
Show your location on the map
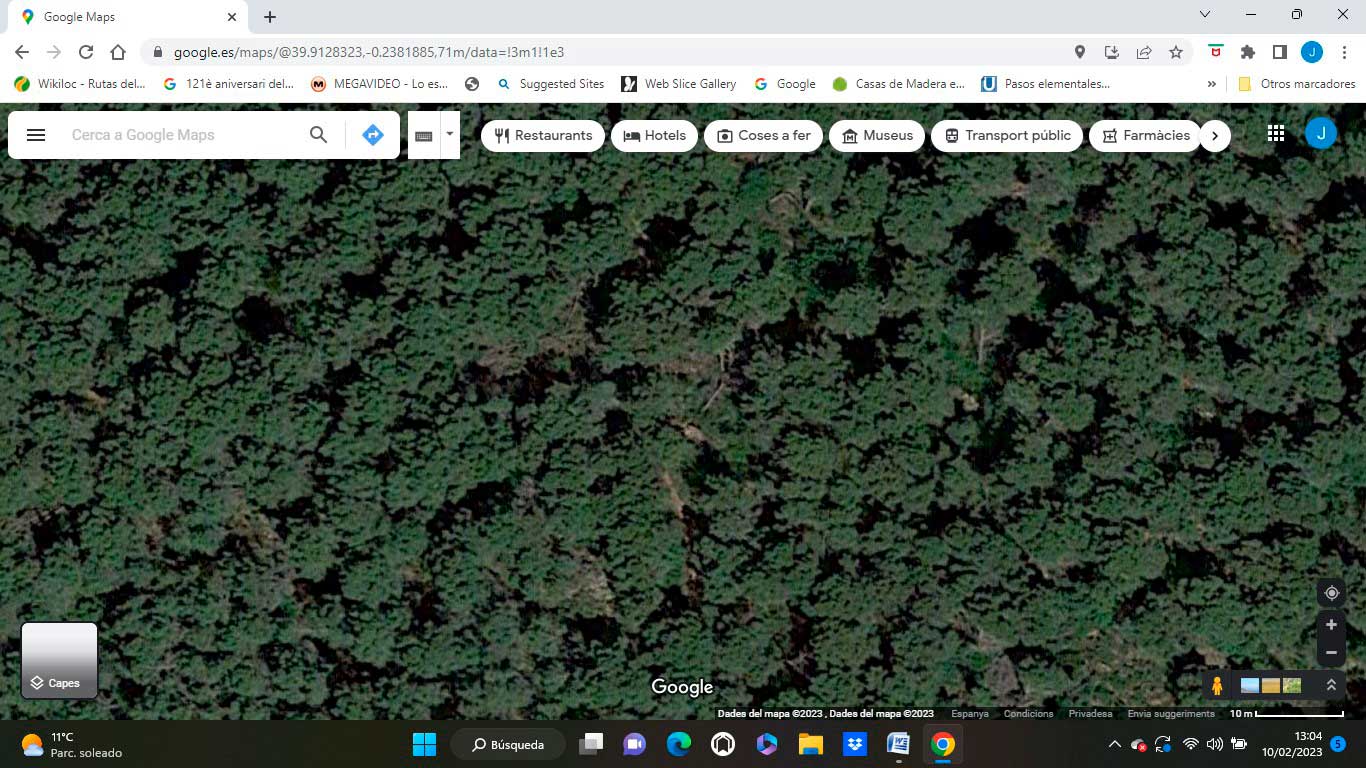[1331, 593]
